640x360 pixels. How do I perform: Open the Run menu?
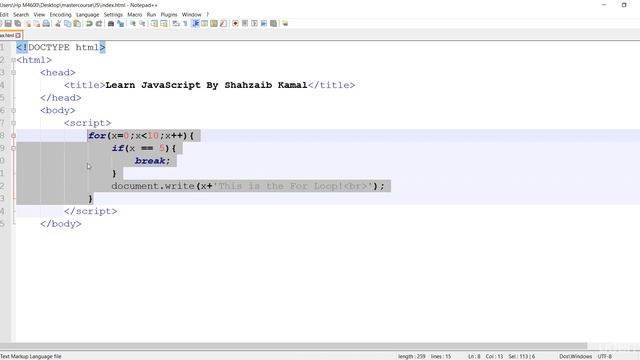pos(151,14)
